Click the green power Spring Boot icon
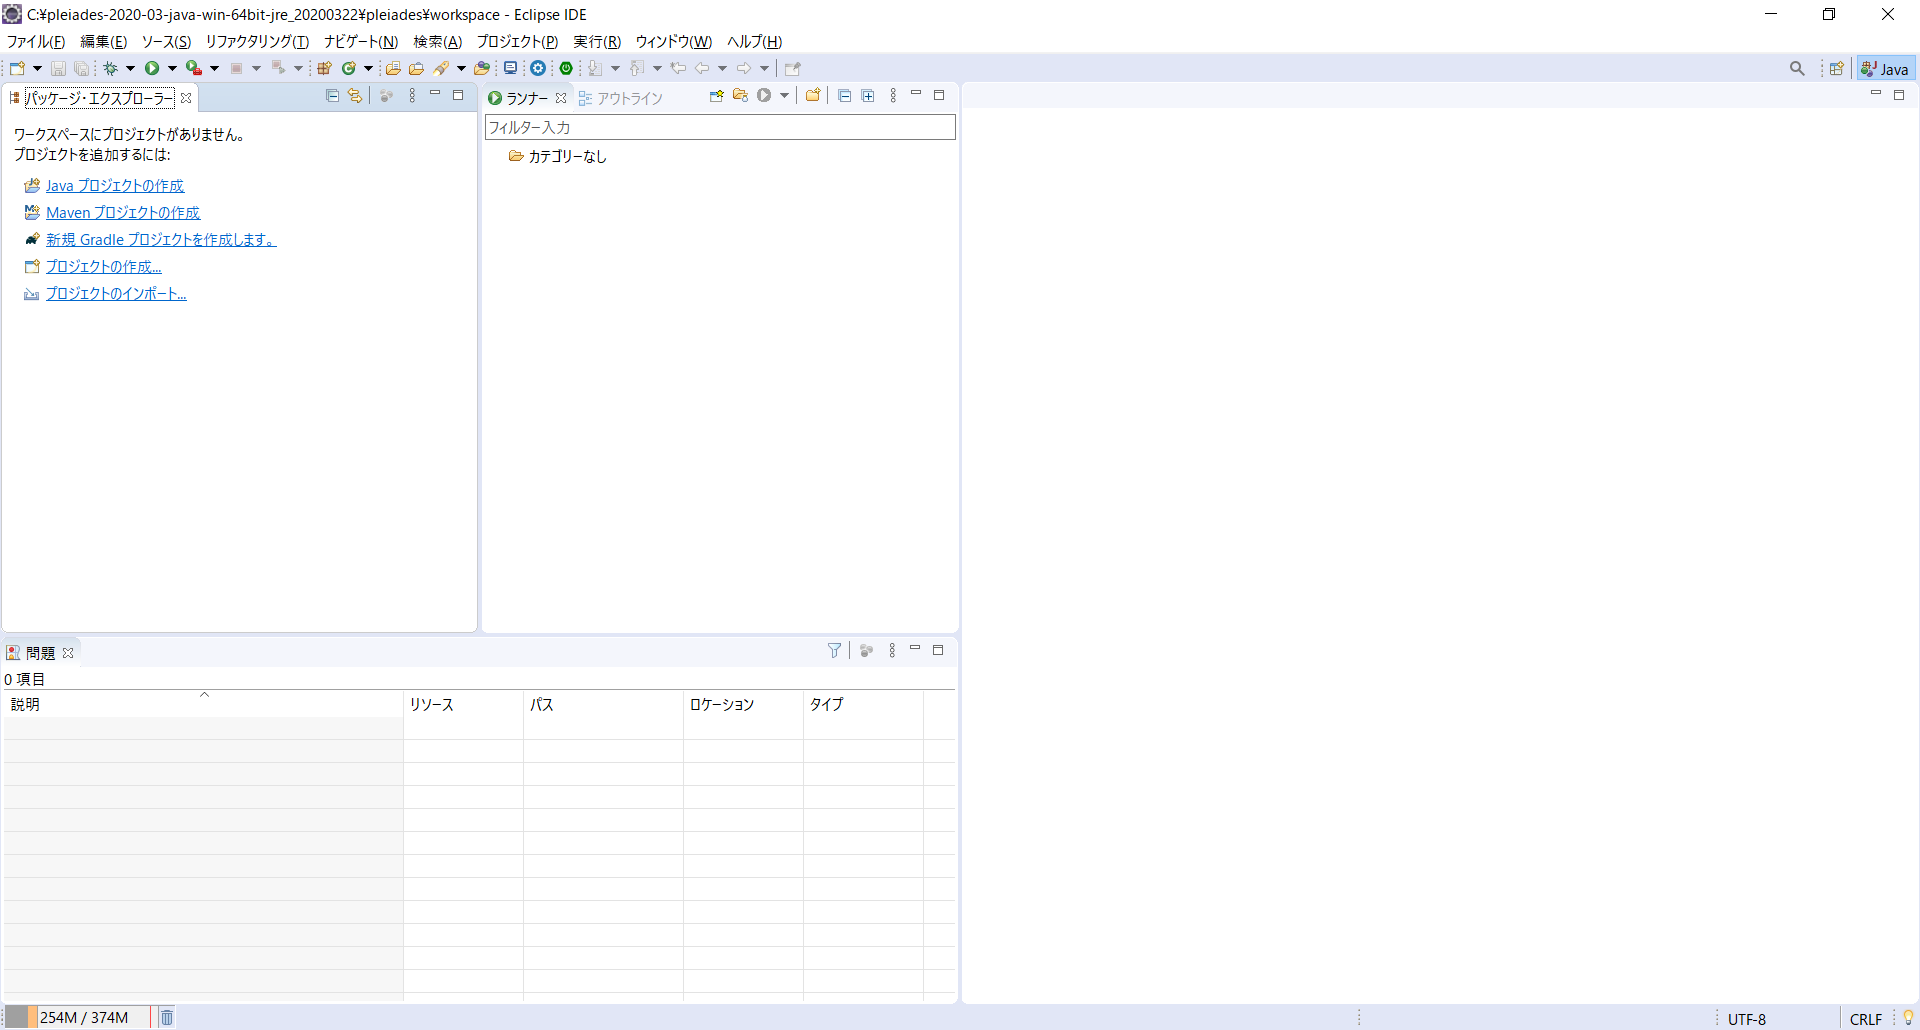 [x=566, y=68]
